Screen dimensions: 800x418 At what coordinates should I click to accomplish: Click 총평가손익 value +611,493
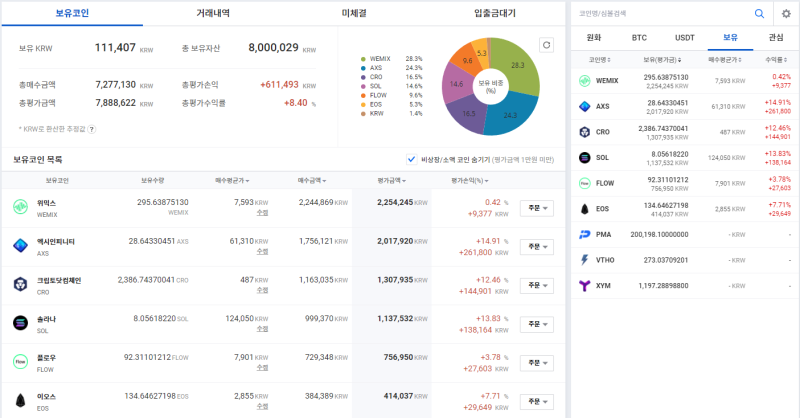coord(279,85)
